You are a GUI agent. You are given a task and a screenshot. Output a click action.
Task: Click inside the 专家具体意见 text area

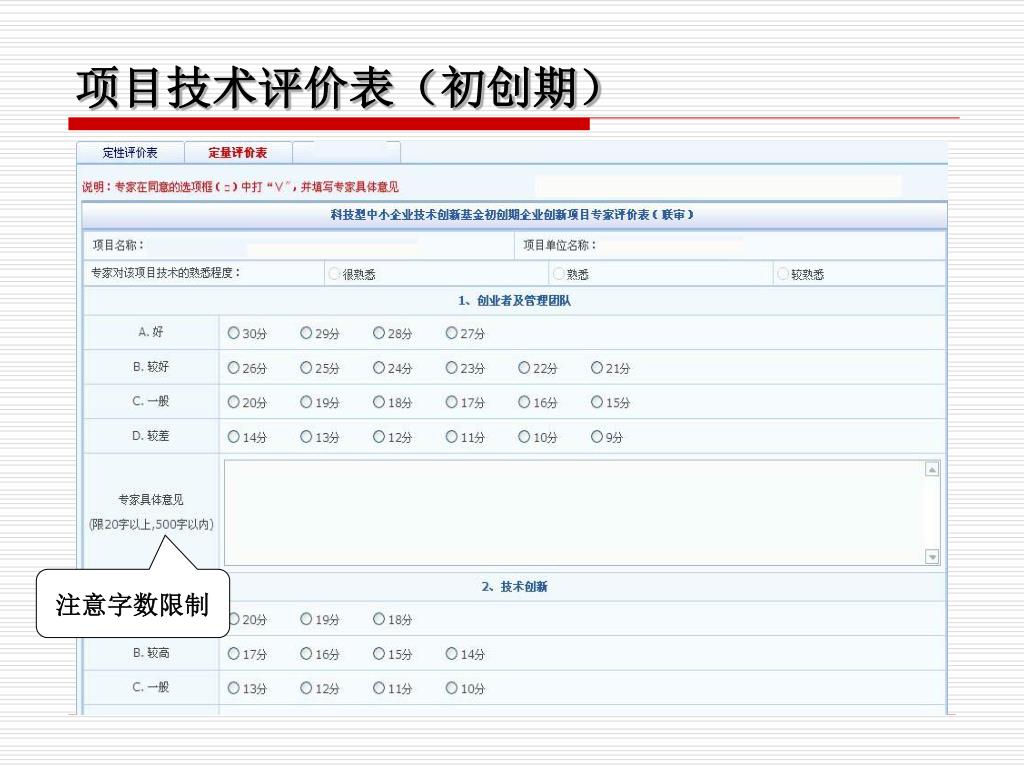[574, 513]
